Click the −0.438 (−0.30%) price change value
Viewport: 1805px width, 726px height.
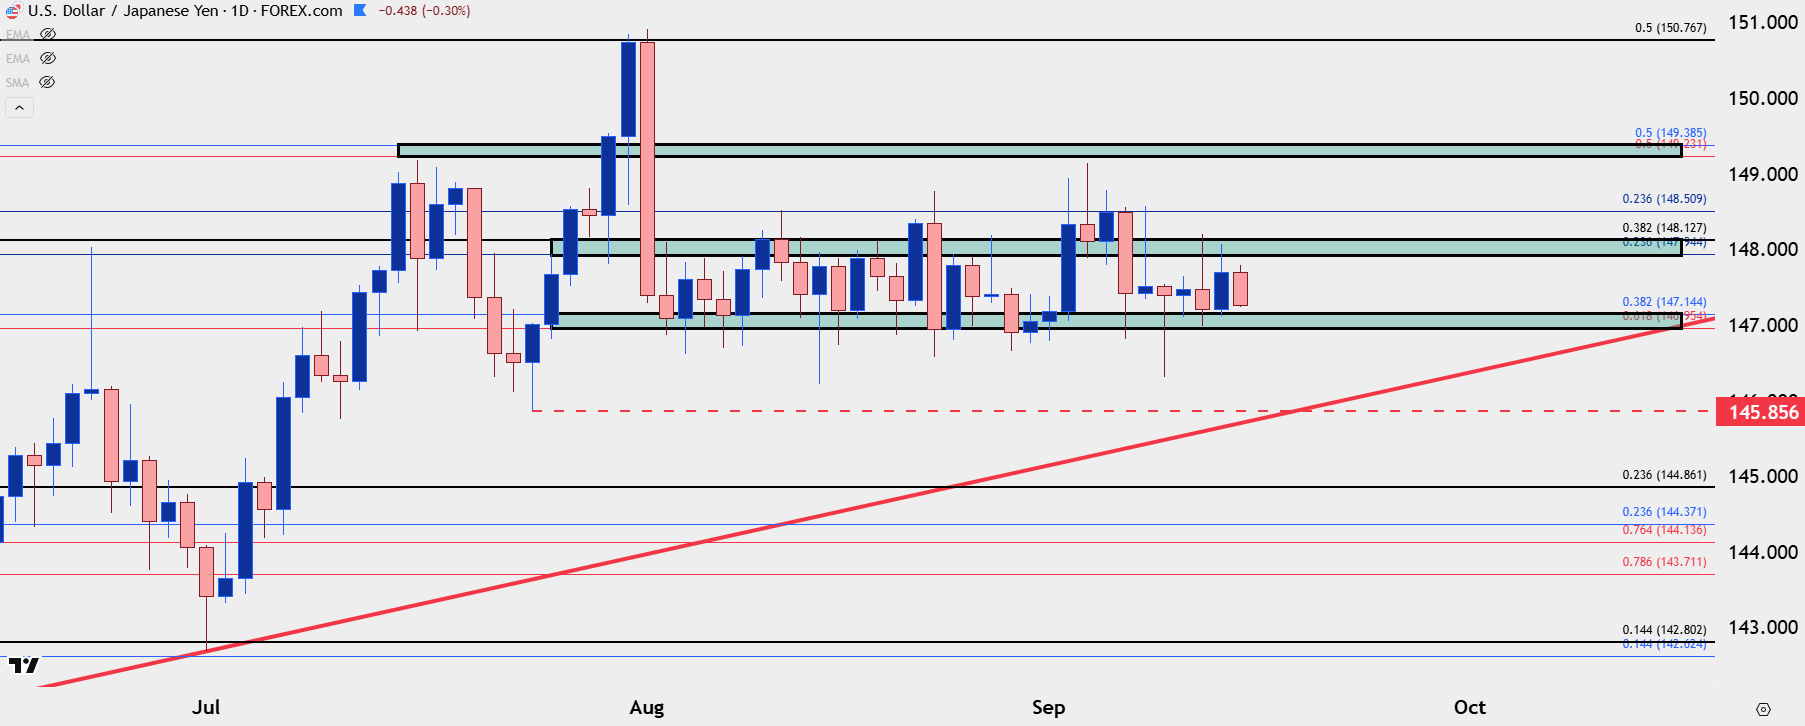424,11
